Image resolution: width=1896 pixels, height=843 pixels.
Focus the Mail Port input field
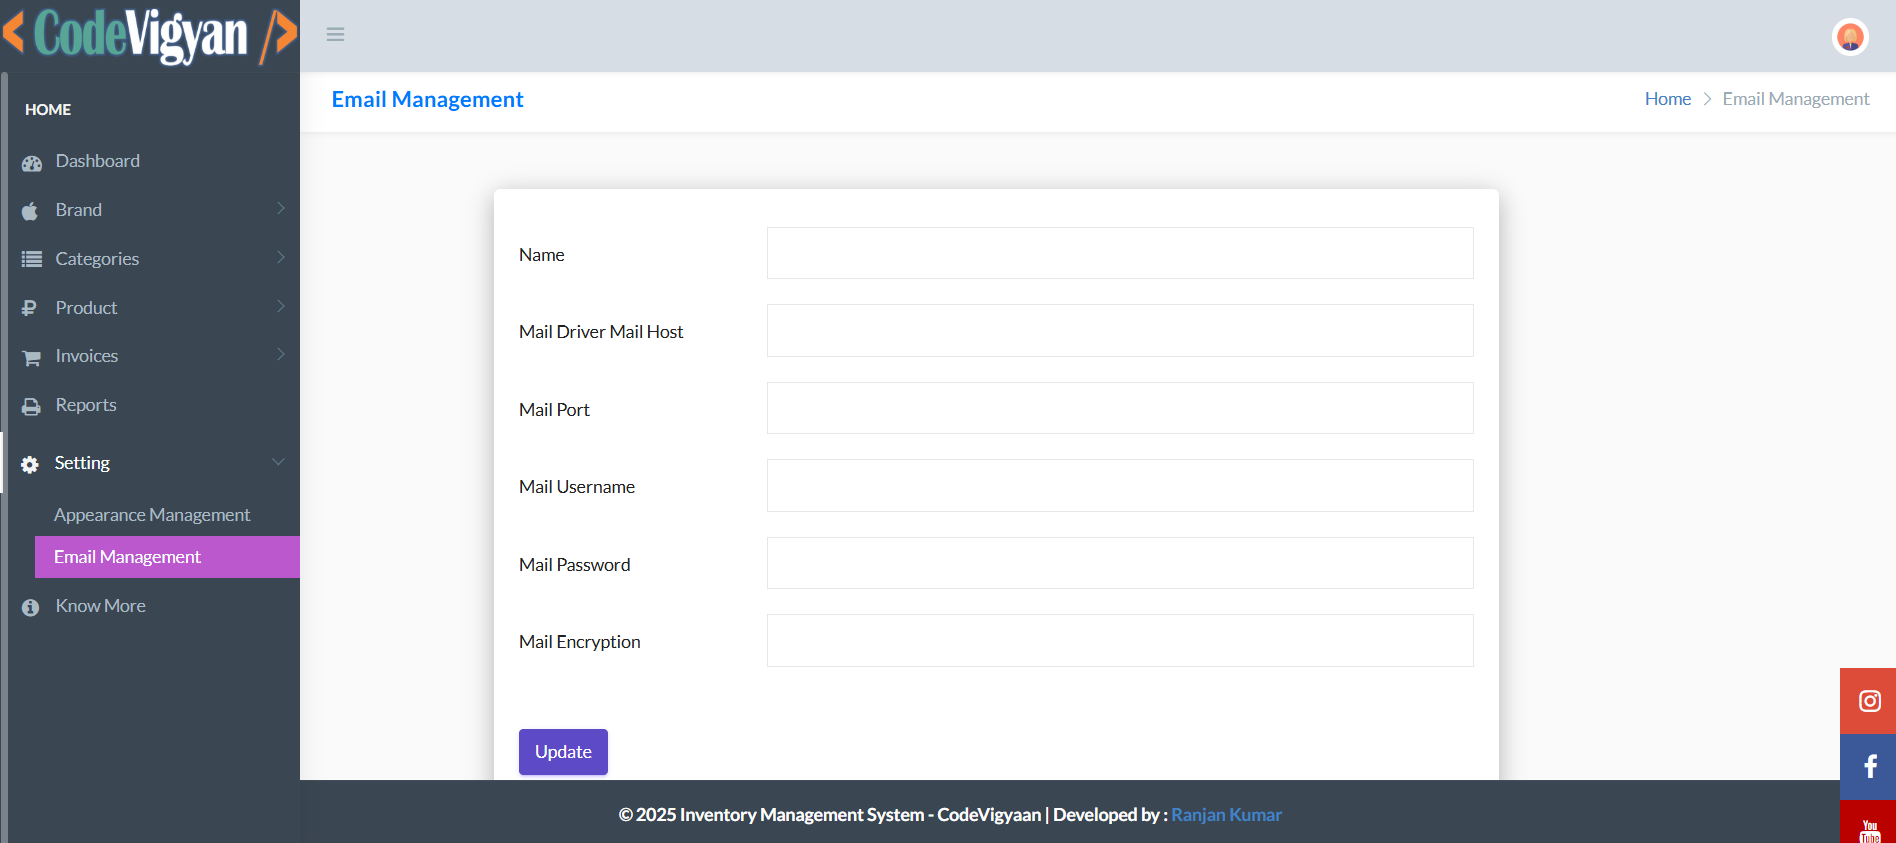pyautogui.click(x=1119, y=408)
